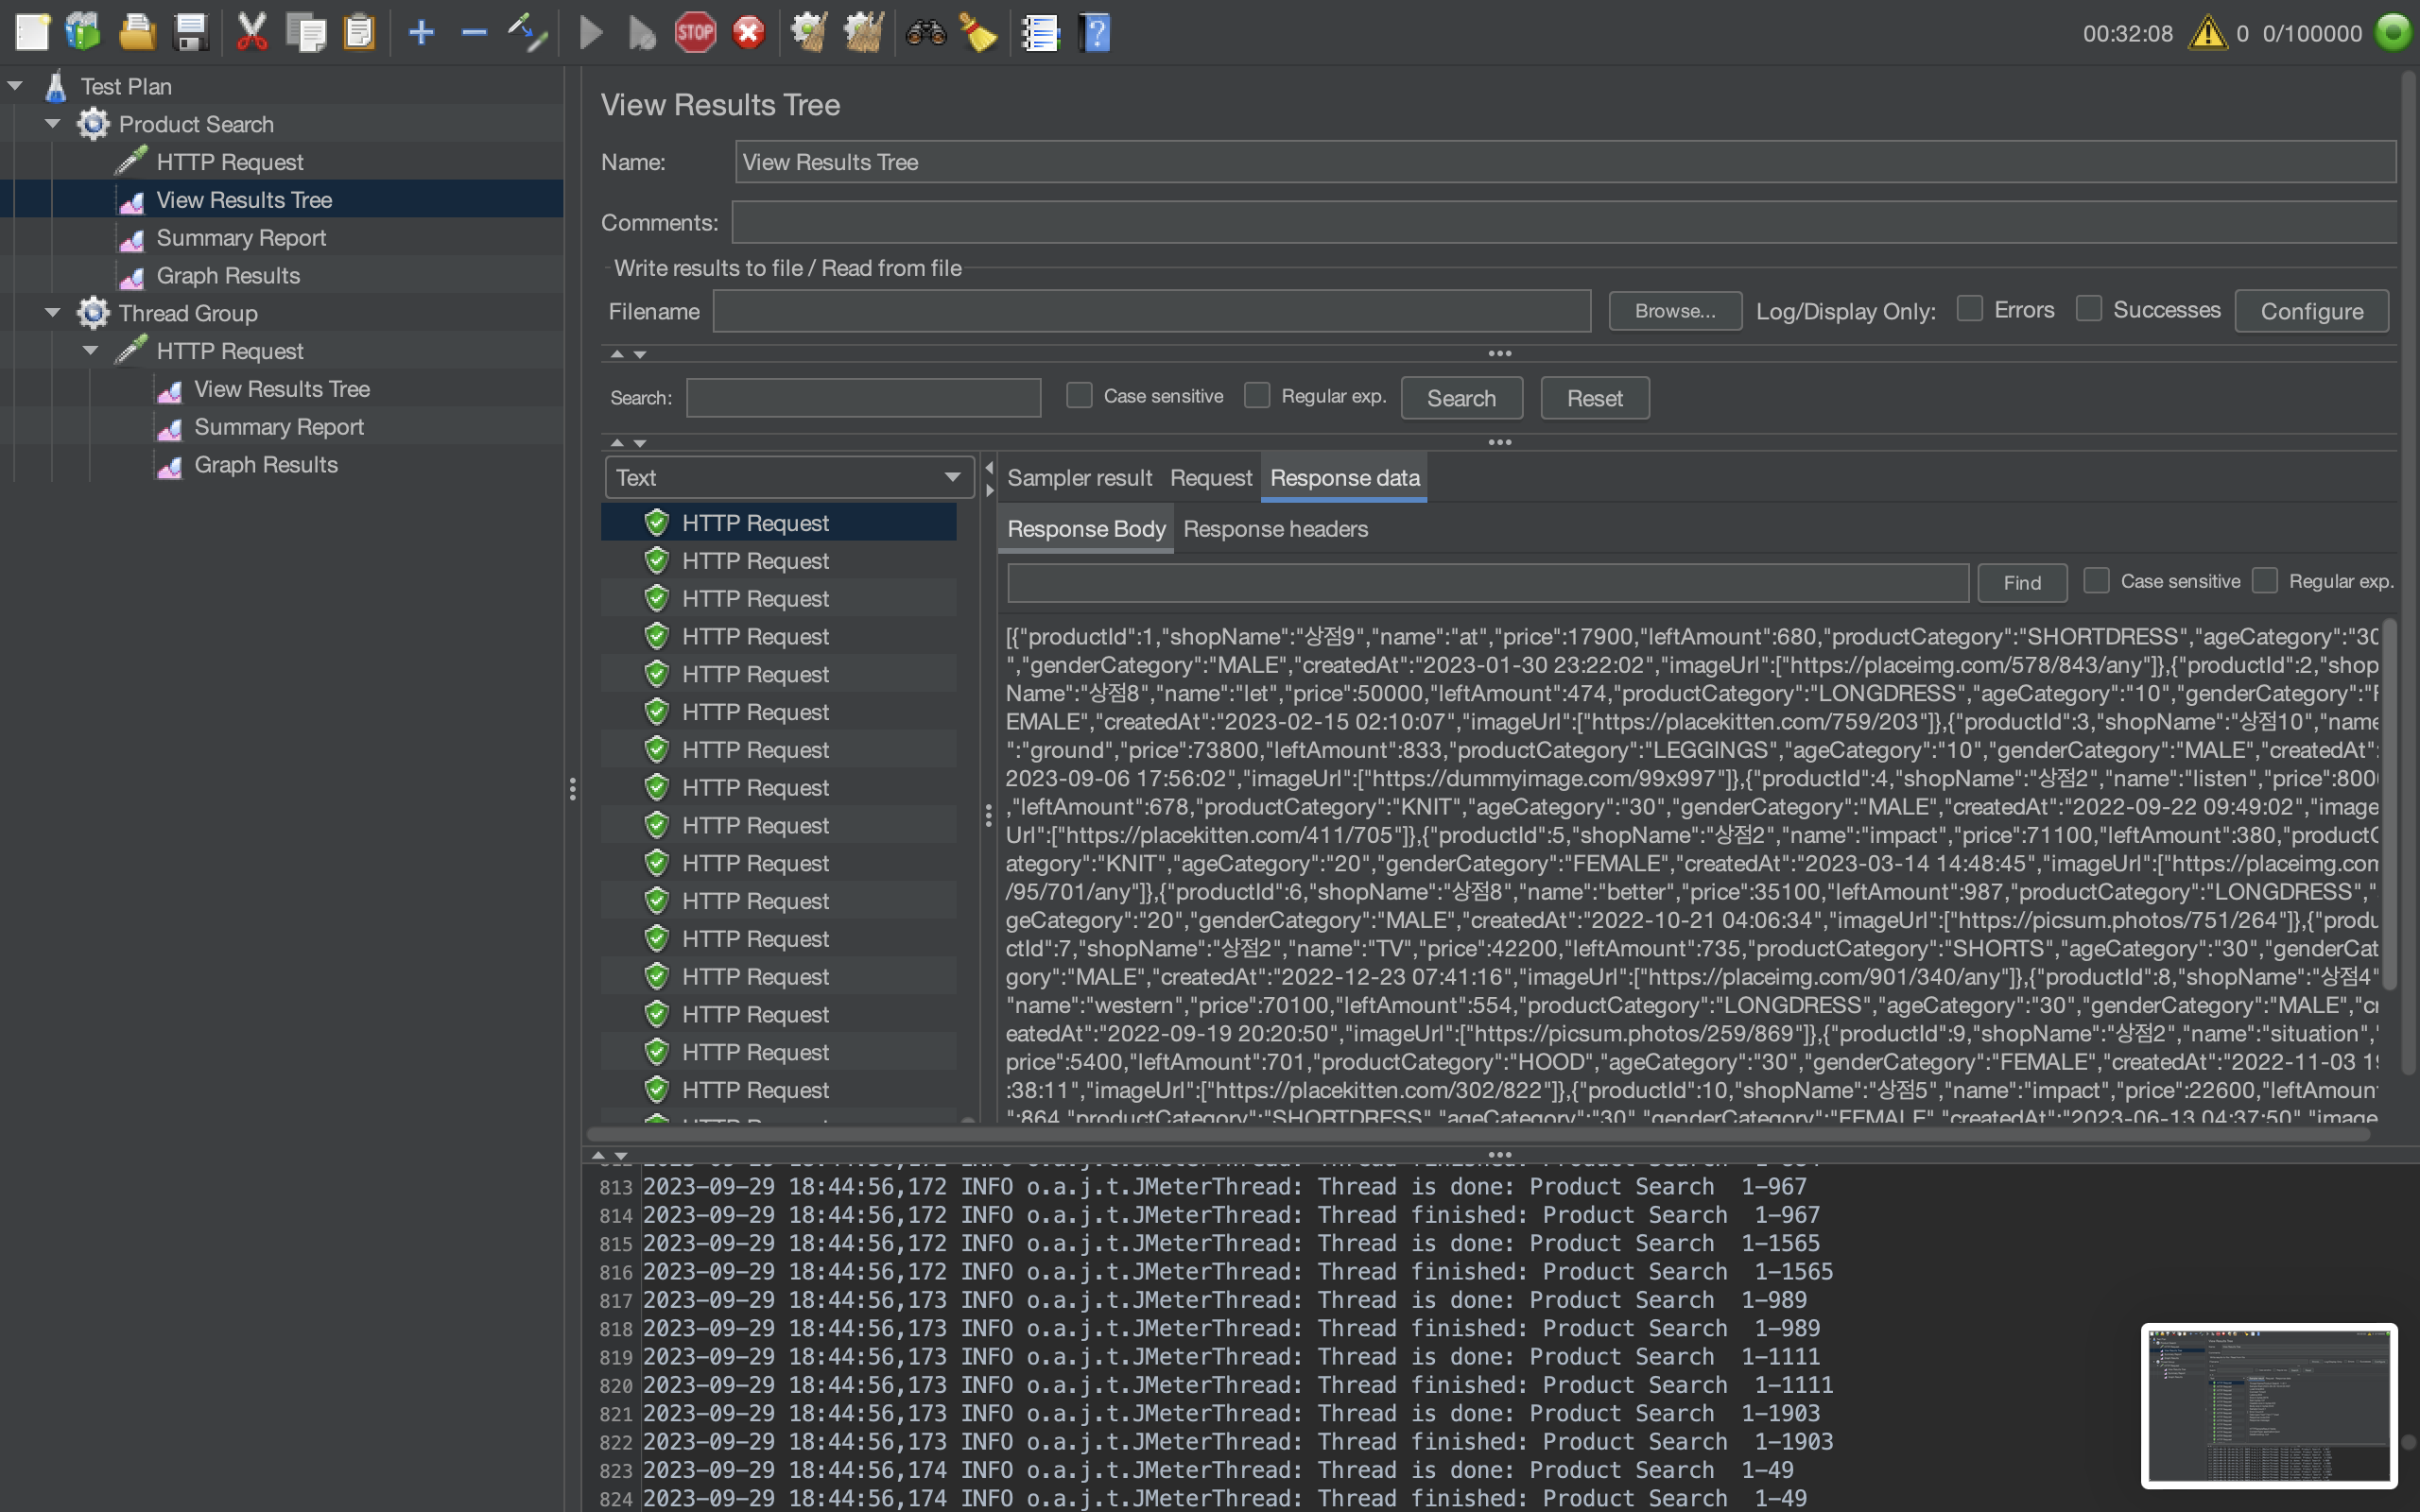Switch to the Response headers tab

pos(1275,529)
